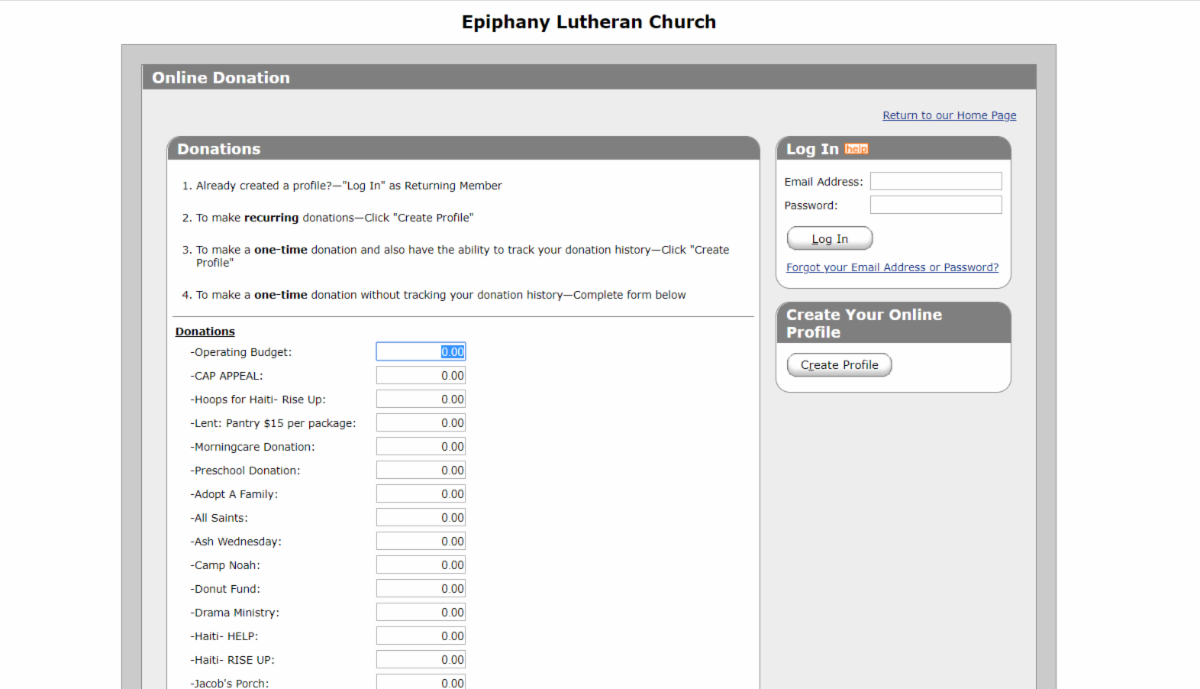Click the Online Donation header text

(x=221, y=78)
